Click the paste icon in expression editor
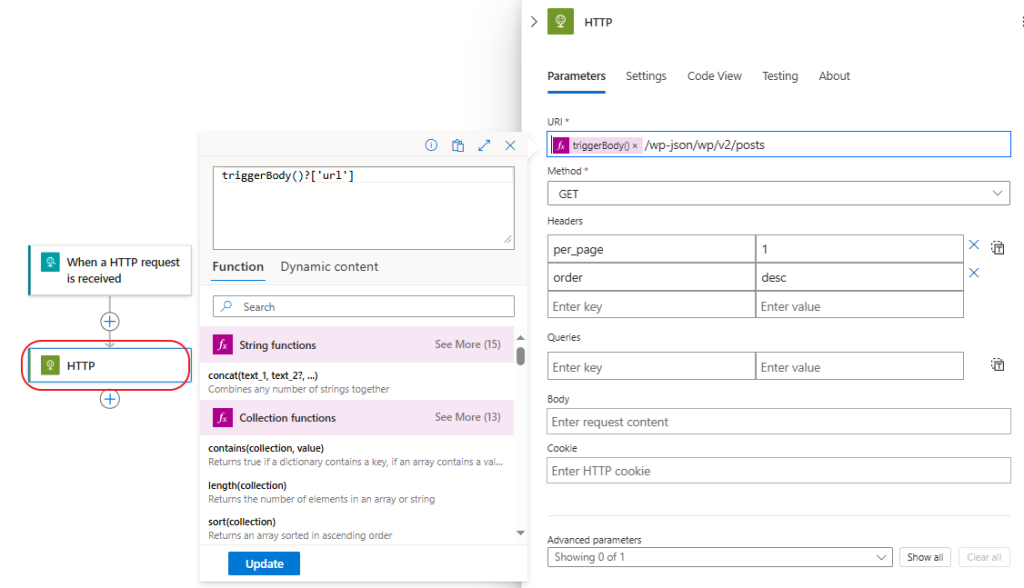This screenshot has width=1024, height=588. pyautogui.click(x=458, y=145)
